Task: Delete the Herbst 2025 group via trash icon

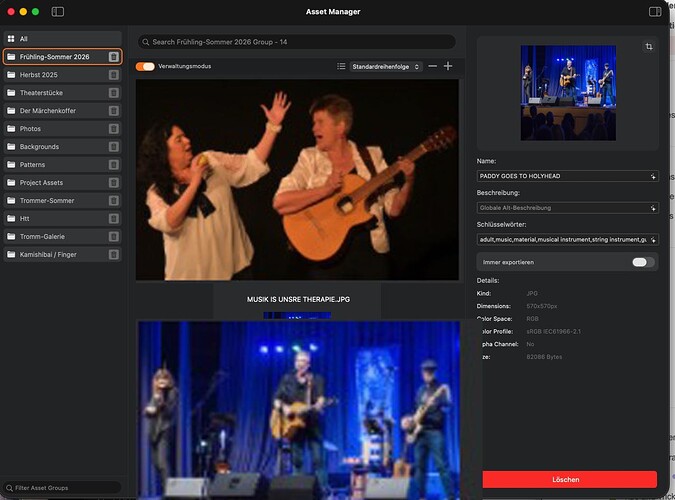Action: [114, 75]
